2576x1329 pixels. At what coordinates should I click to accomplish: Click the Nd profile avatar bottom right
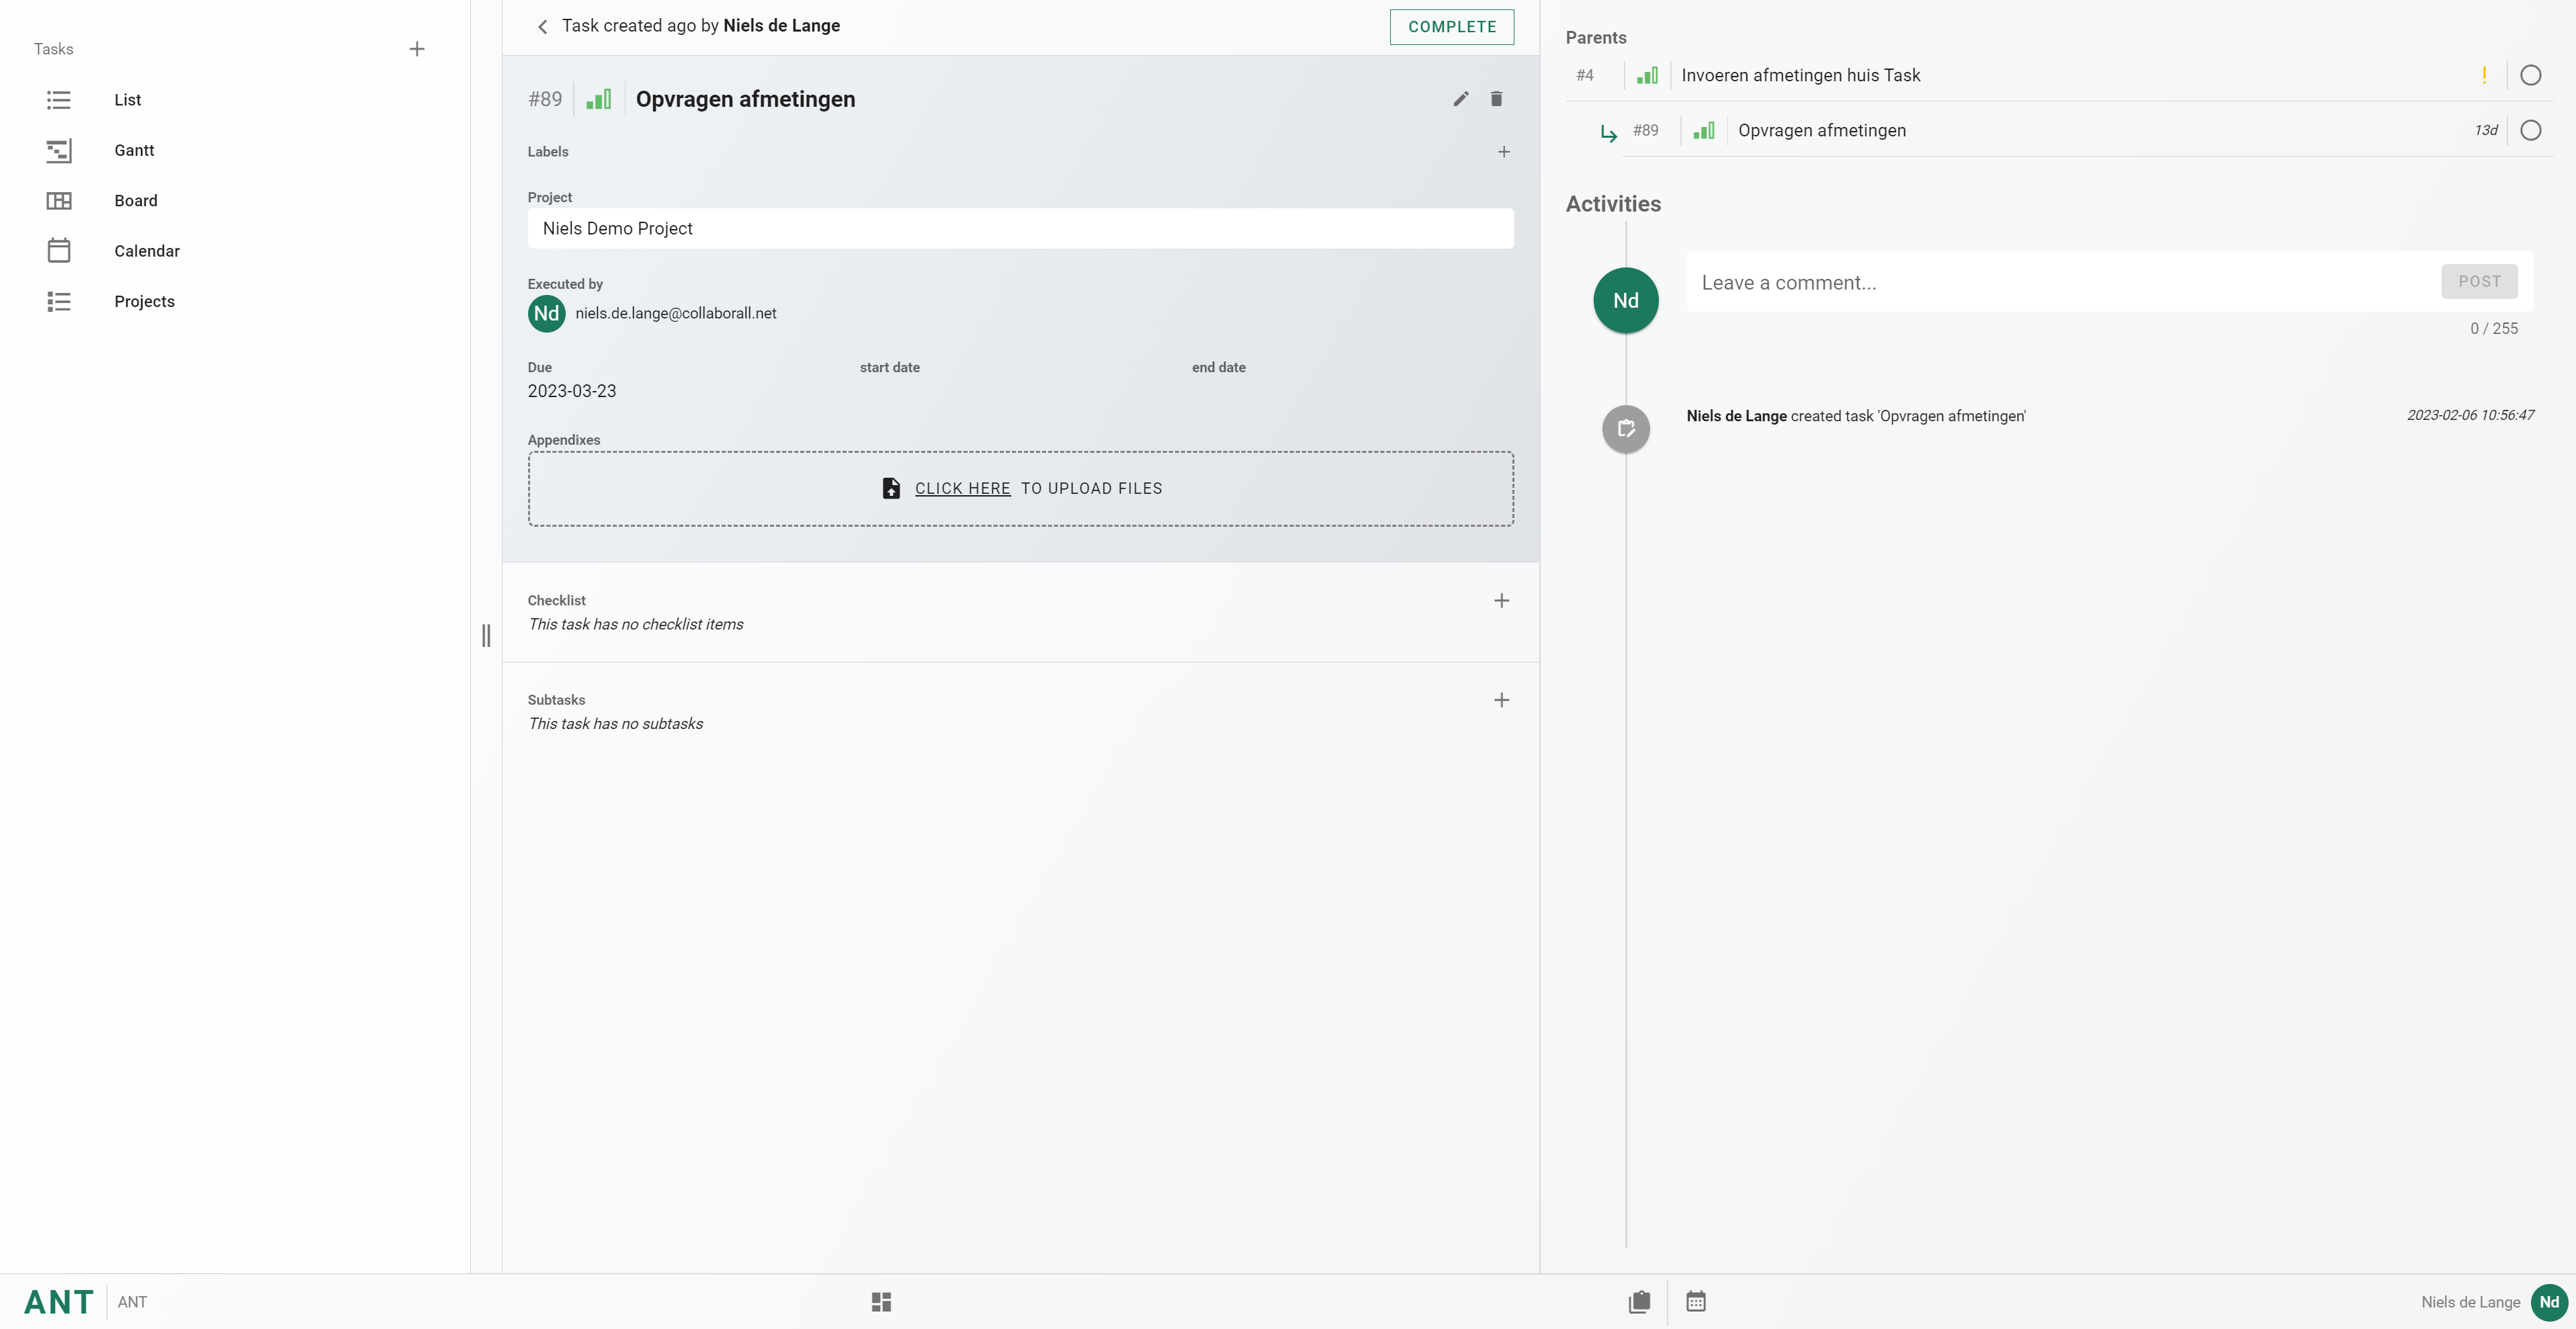pyautogui.click(x=2548, y=1302)
